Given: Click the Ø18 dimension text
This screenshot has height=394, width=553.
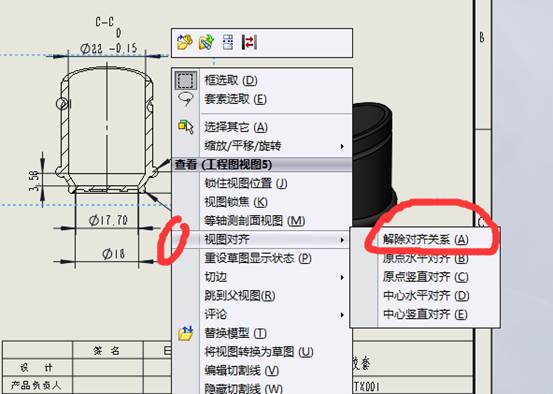Looking at the screenshot, I should [x=114, y=254].
